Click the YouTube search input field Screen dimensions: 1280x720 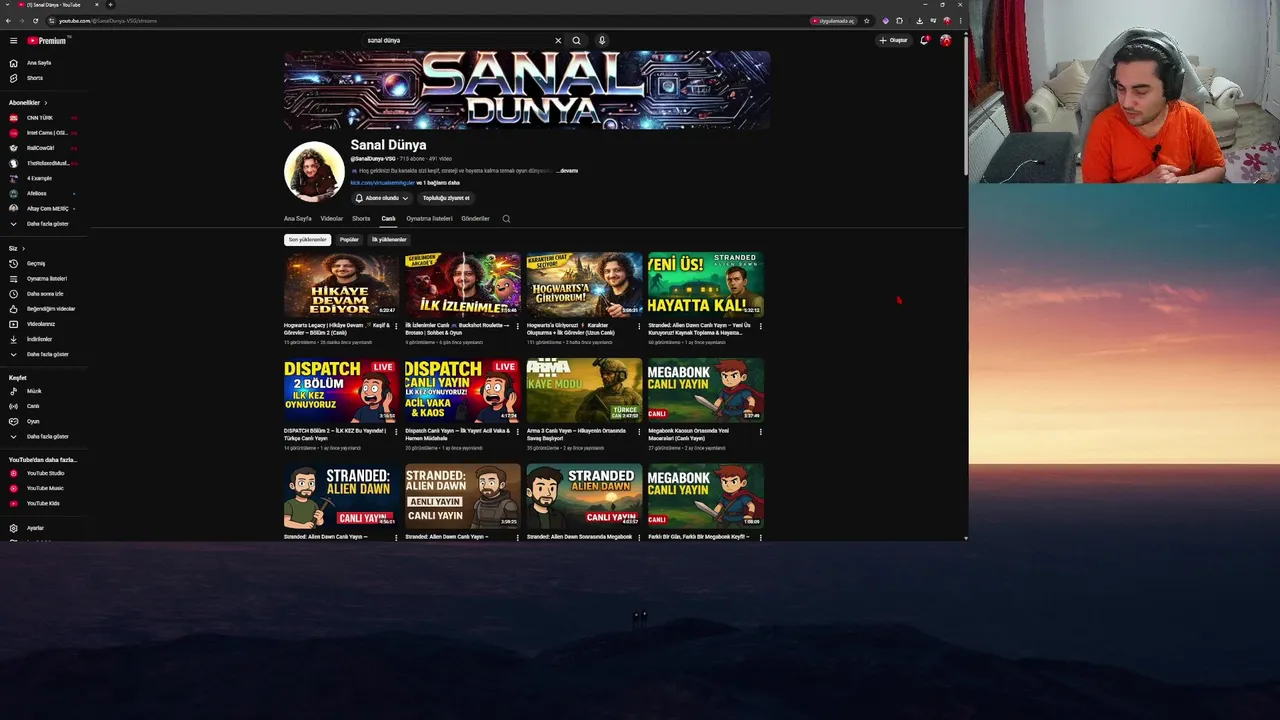[457, 41]
